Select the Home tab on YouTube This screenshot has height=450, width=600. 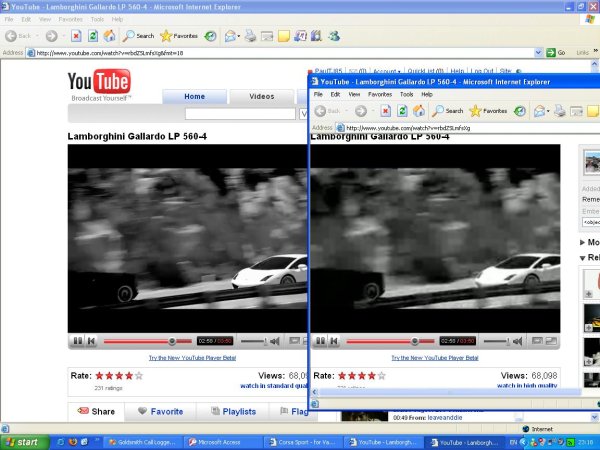(194, 96)
